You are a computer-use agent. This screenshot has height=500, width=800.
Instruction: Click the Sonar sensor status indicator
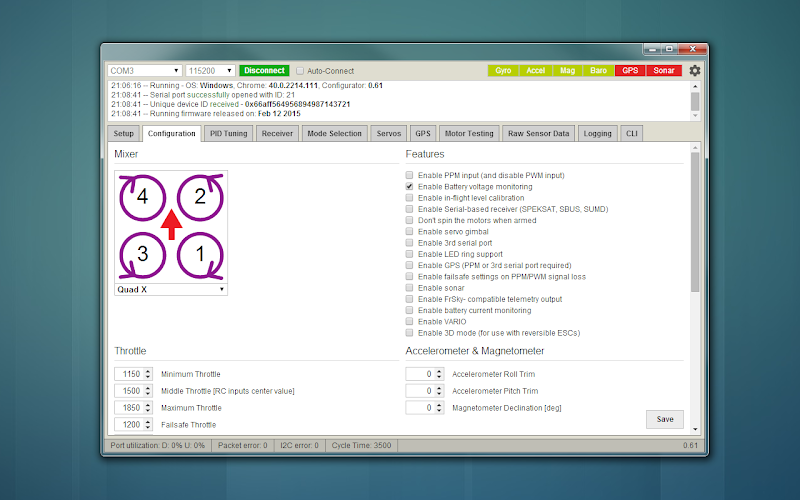click(x=664, y=70)
